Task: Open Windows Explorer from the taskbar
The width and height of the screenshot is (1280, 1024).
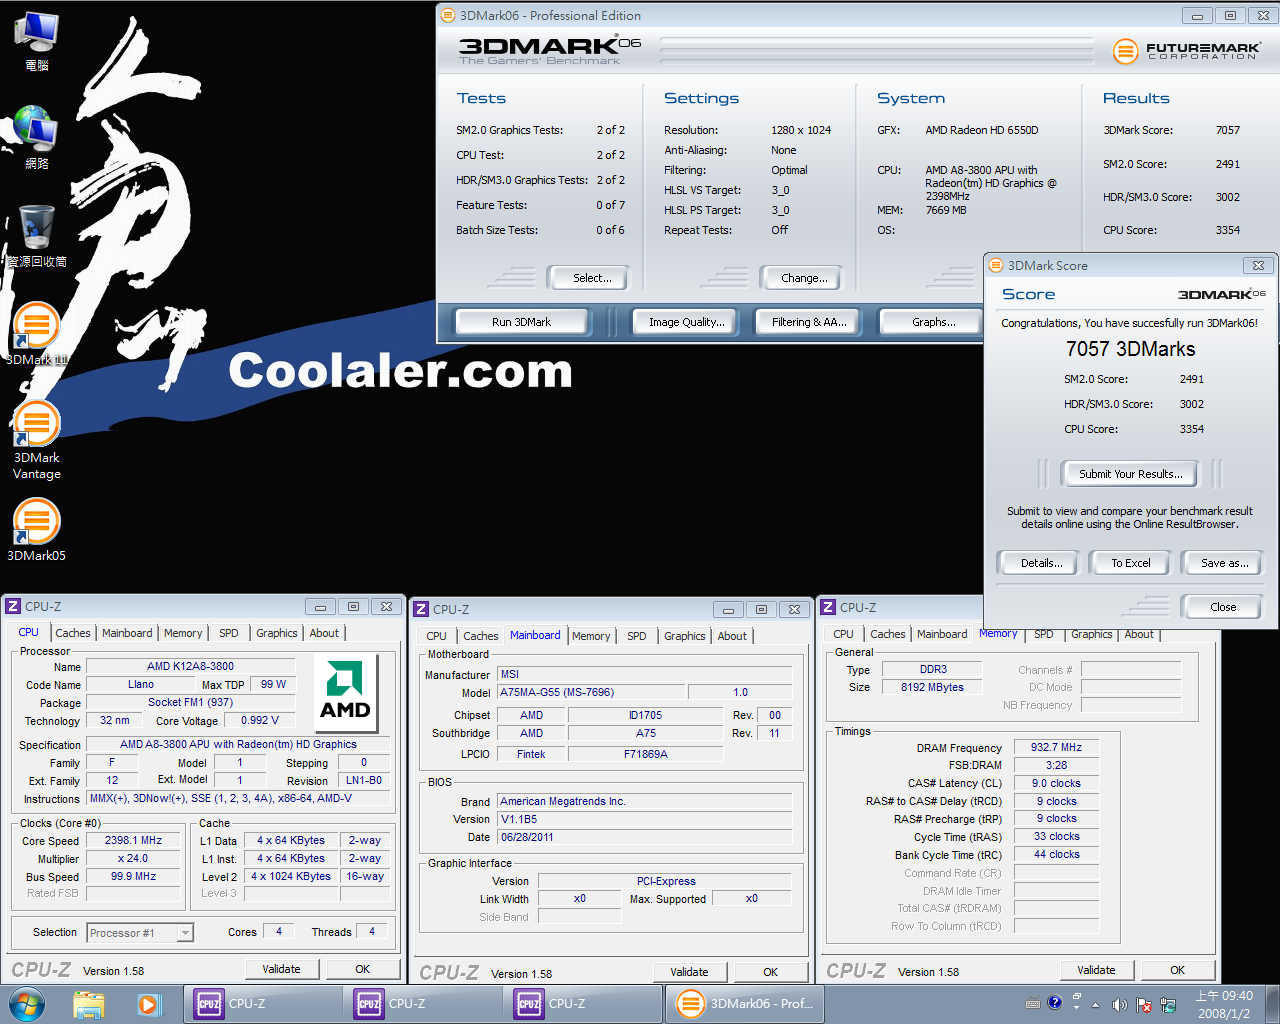Action: [89, 1004]
